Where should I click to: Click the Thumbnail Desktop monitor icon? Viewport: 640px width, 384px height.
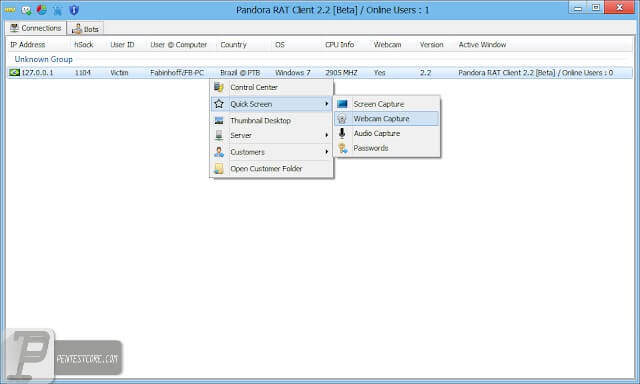pyautogui.click(x=219, y=120)
